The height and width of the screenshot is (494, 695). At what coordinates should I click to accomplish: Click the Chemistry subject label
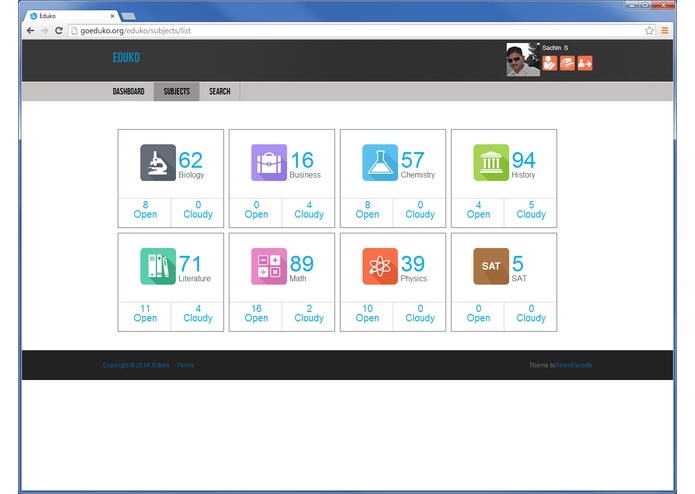click(x=418, y=175)
